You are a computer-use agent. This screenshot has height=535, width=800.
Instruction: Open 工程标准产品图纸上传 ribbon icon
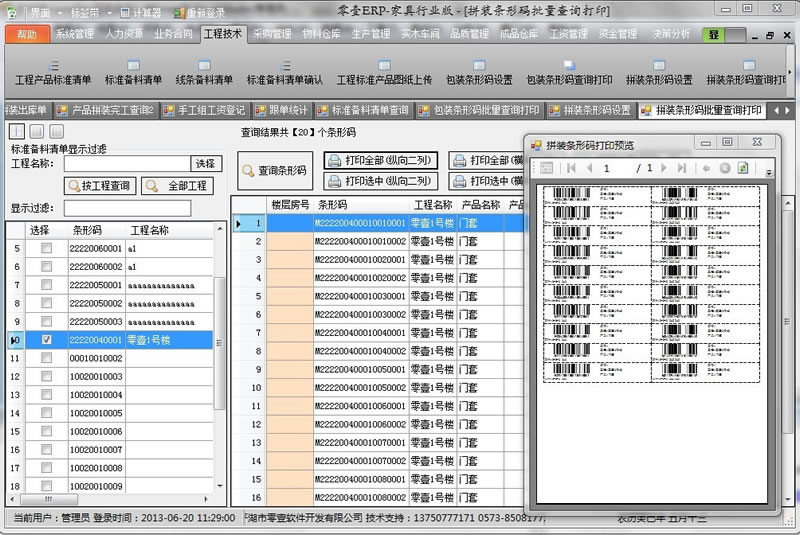384,66
